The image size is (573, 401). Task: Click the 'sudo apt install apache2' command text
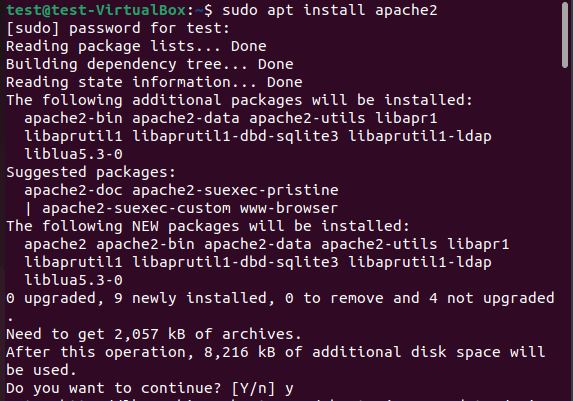pos(330,10)
